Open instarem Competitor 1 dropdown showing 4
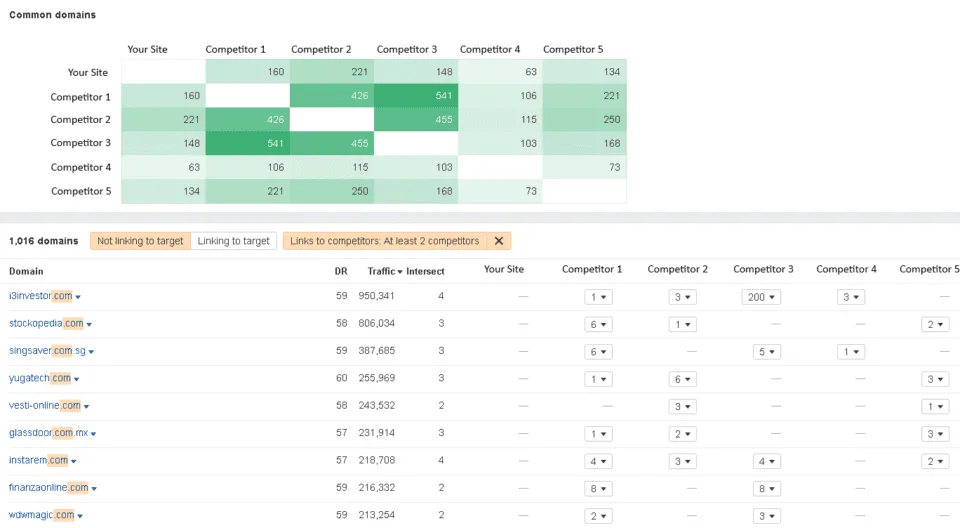This screenshot has height=528, width=960. pos(598,461)
